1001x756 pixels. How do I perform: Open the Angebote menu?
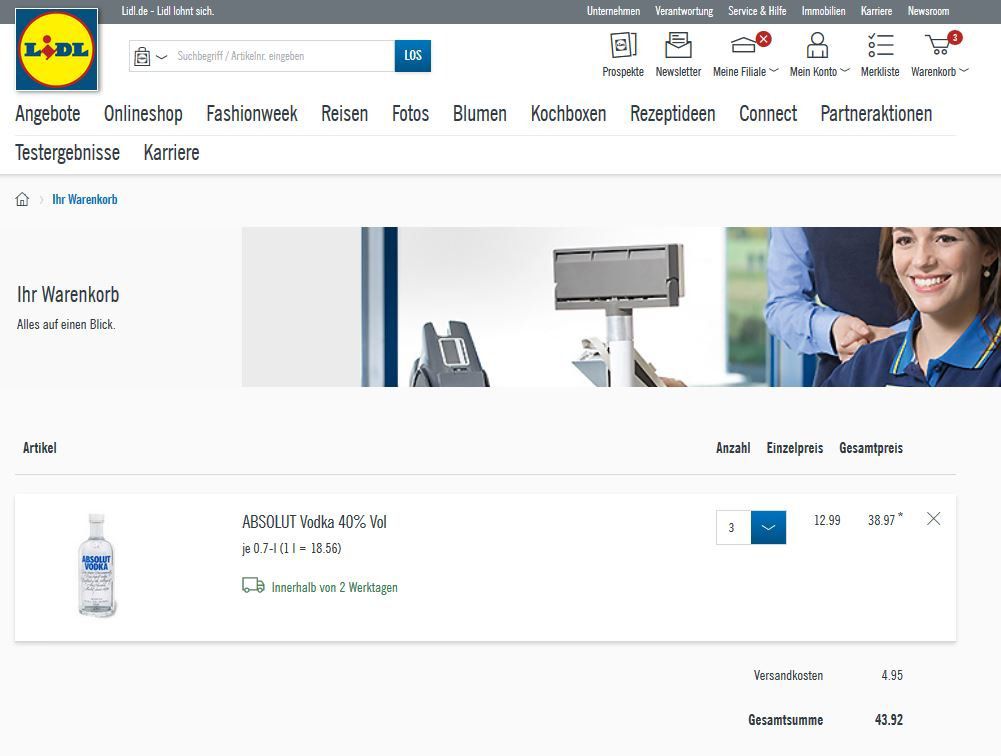48,114
